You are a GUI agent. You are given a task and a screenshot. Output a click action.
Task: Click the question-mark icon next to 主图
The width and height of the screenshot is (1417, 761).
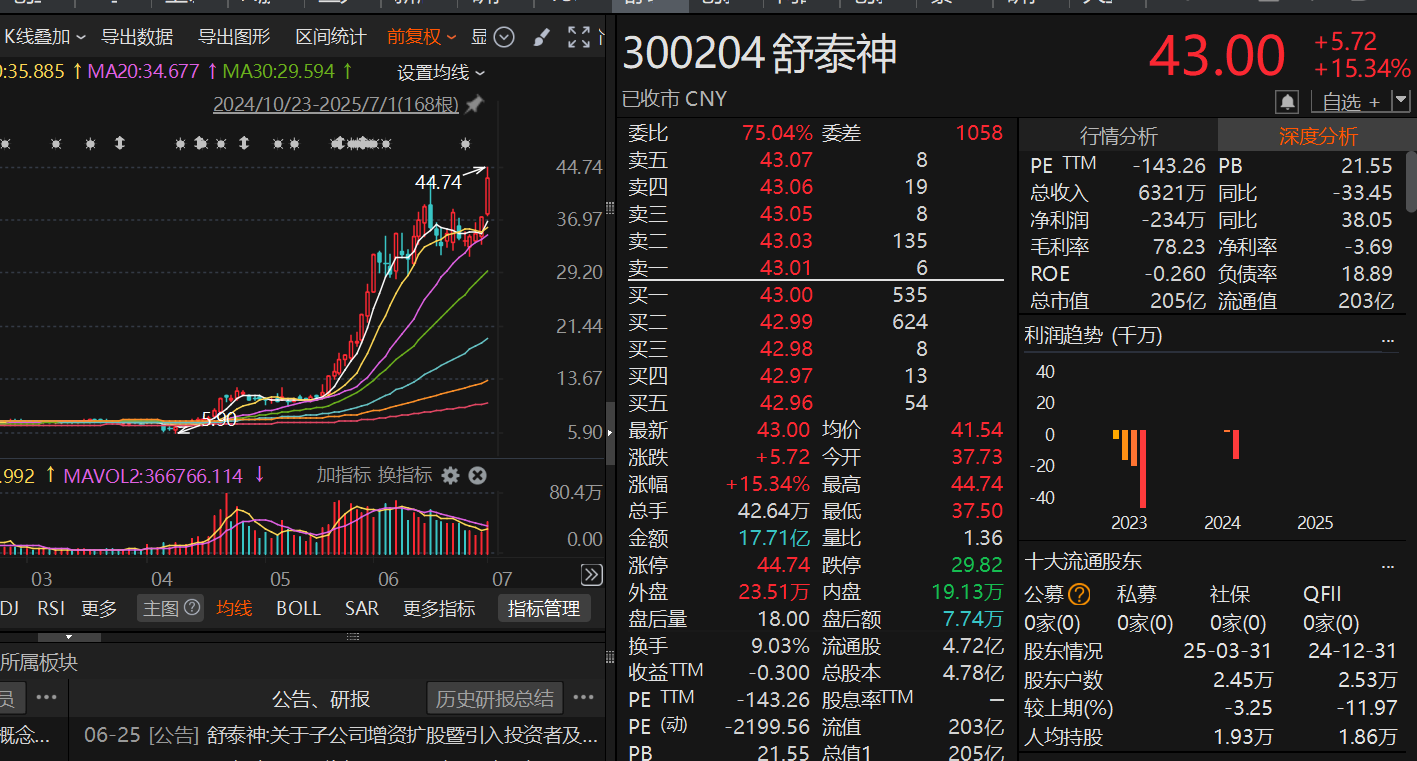[x=191, y=607]
